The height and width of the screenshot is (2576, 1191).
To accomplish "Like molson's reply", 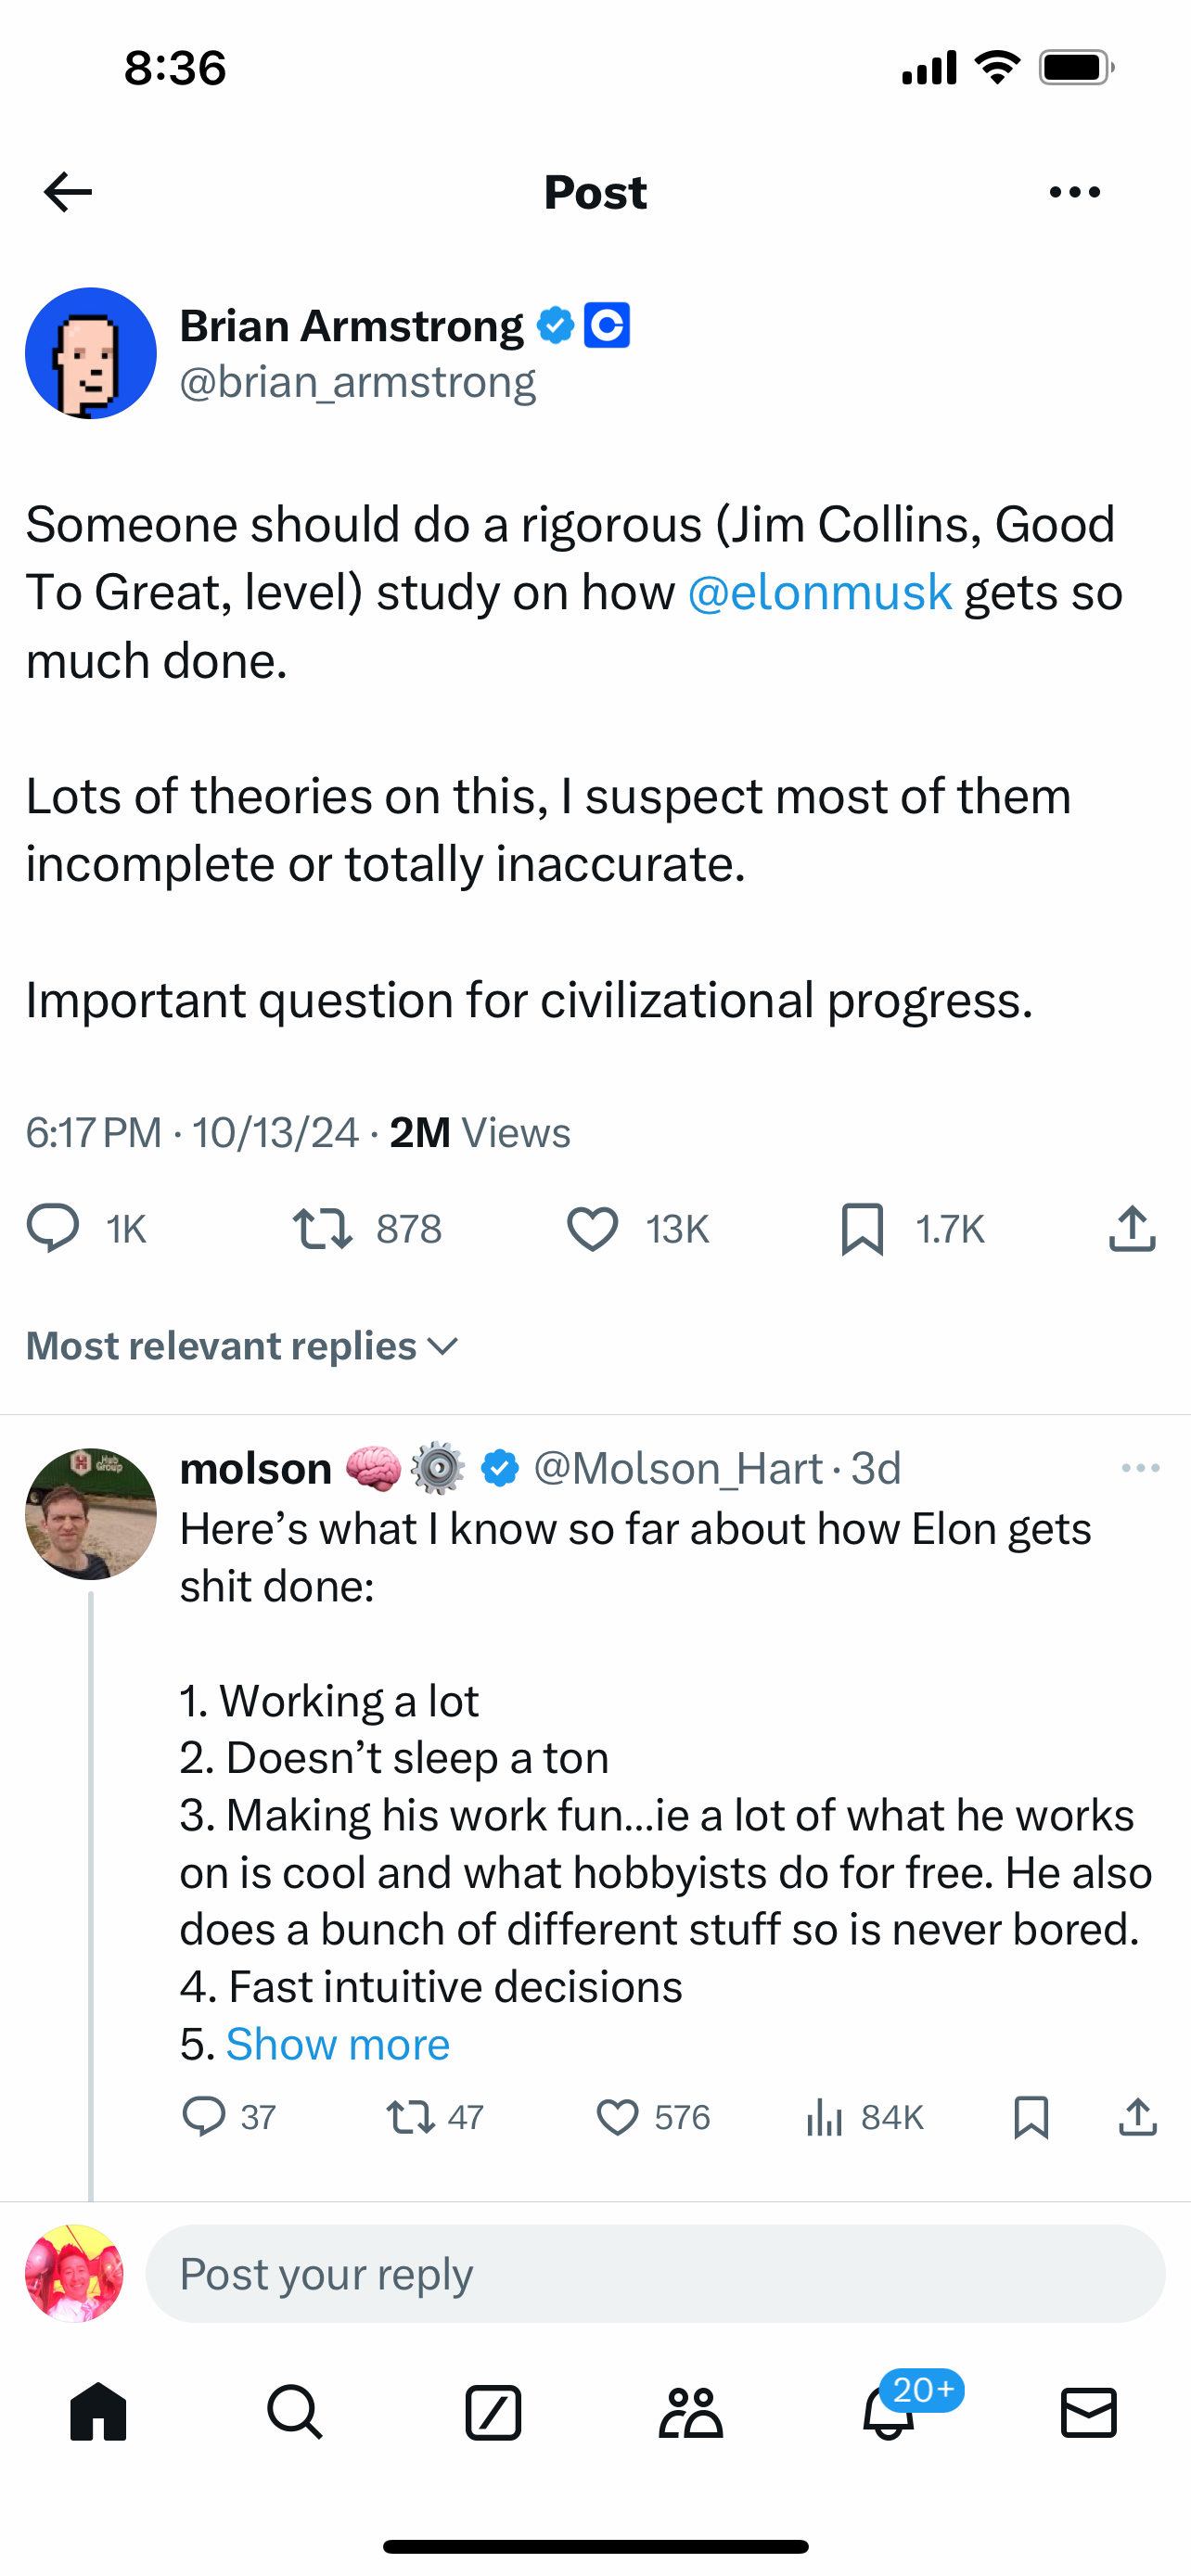I will [617, 2117].
